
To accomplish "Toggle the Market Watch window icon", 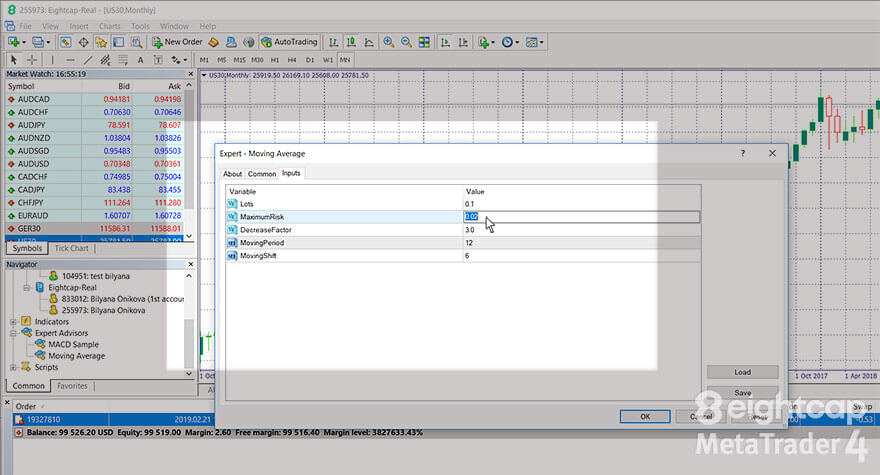I will (66, 42).
